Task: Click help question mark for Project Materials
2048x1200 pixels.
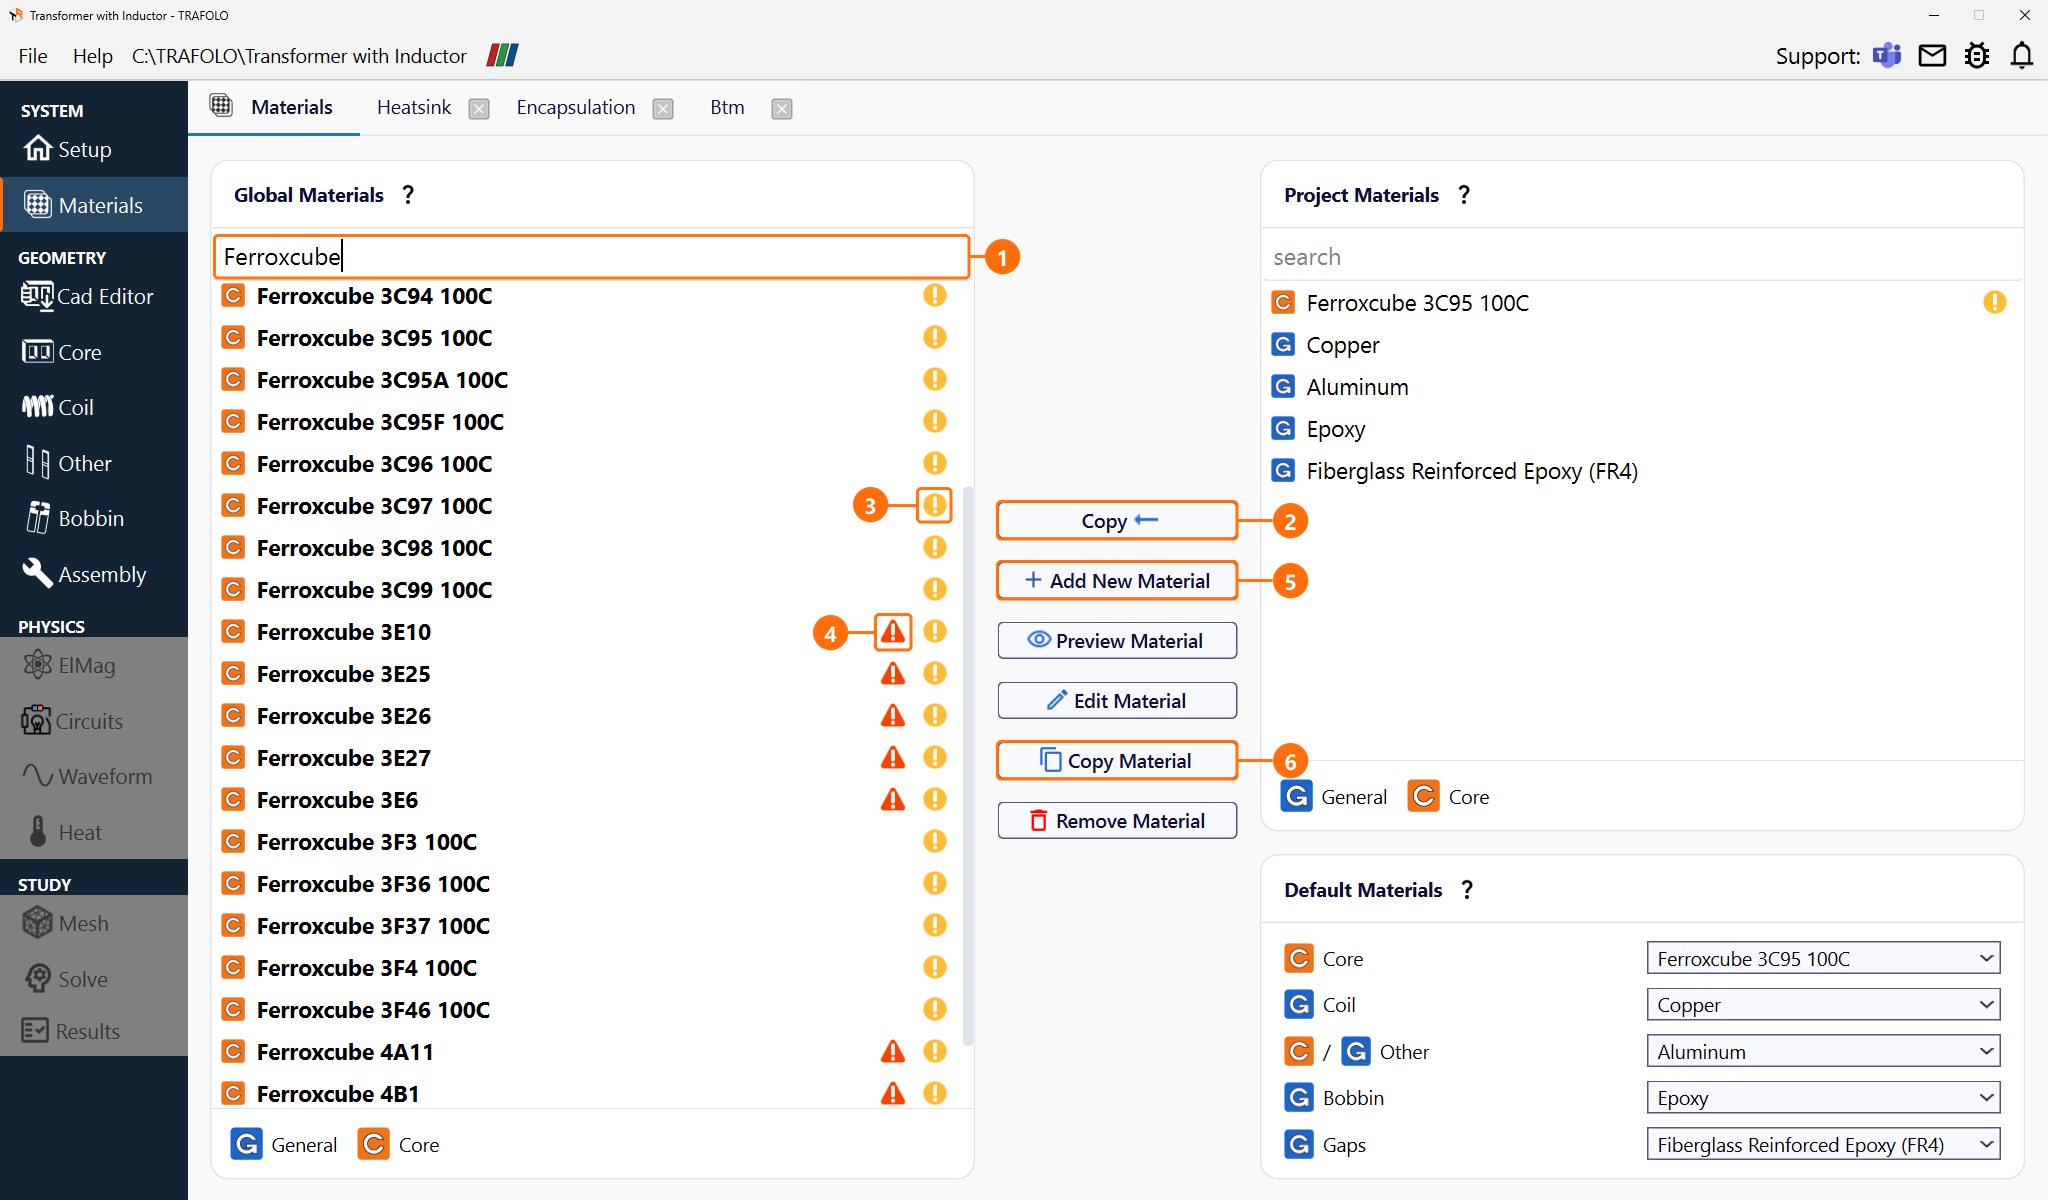Action: coord(1464,195)
